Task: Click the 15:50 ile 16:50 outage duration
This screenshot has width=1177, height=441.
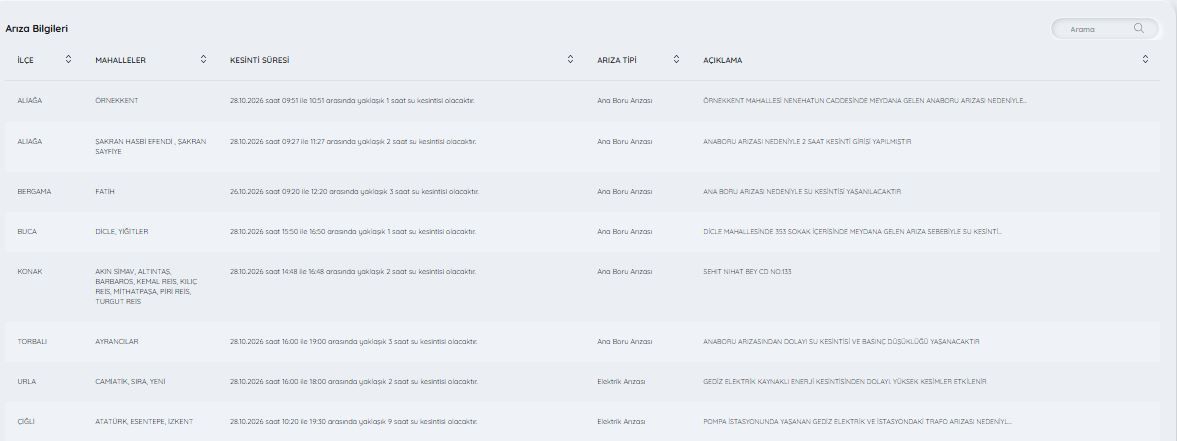Action: [353, 232]
